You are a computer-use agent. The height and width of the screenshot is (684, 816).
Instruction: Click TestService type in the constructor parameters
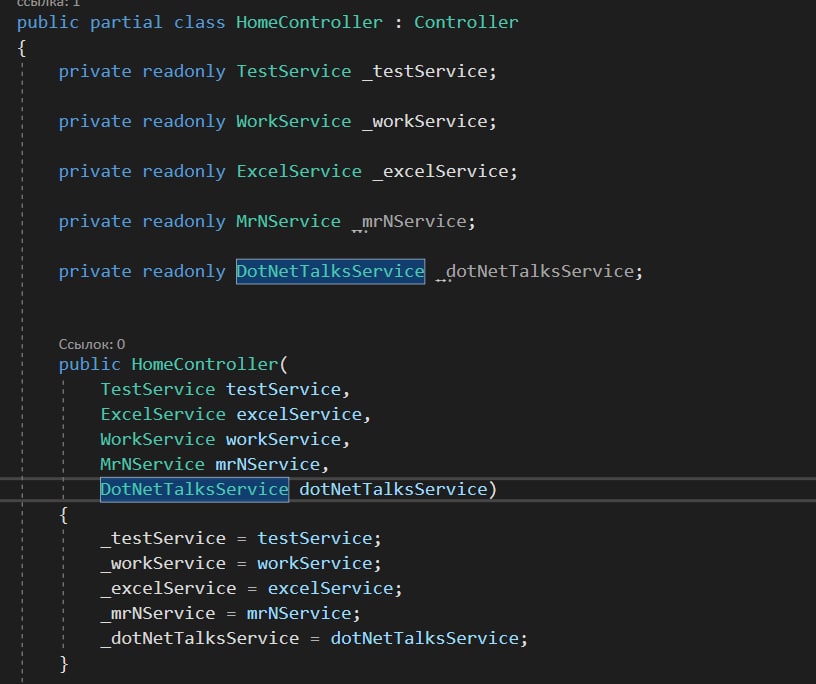pyautogui.click(x=158, y=389)
